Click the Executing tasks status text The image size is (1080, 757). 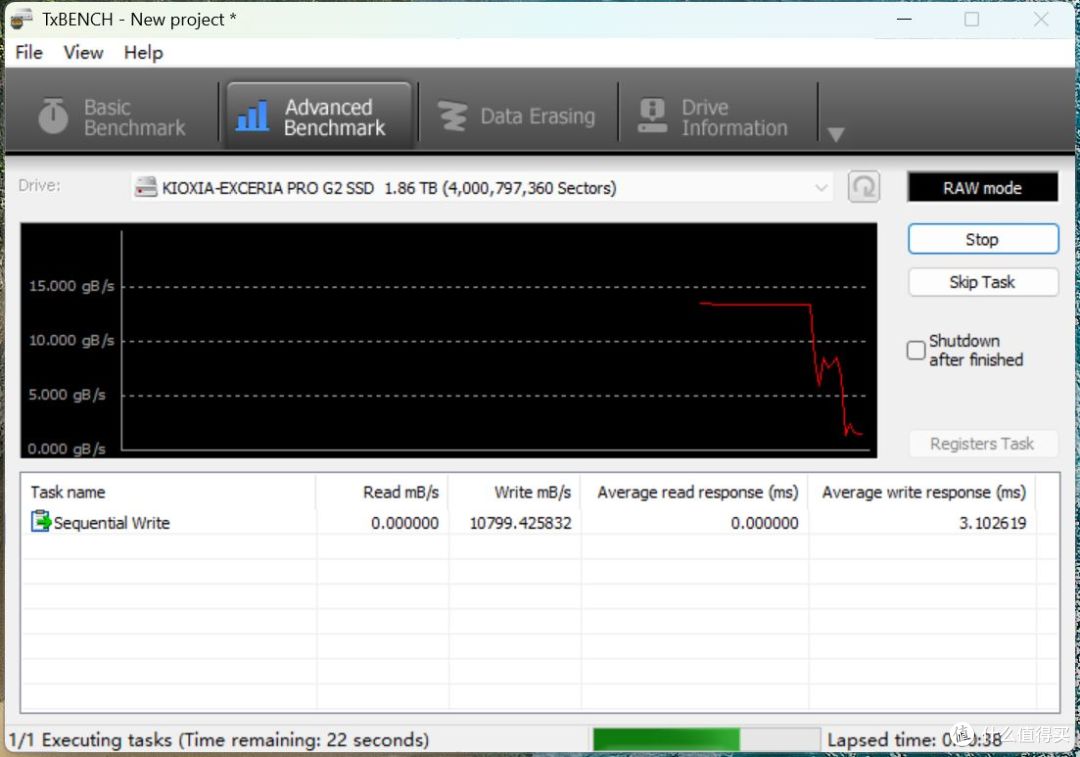[218, 740]
